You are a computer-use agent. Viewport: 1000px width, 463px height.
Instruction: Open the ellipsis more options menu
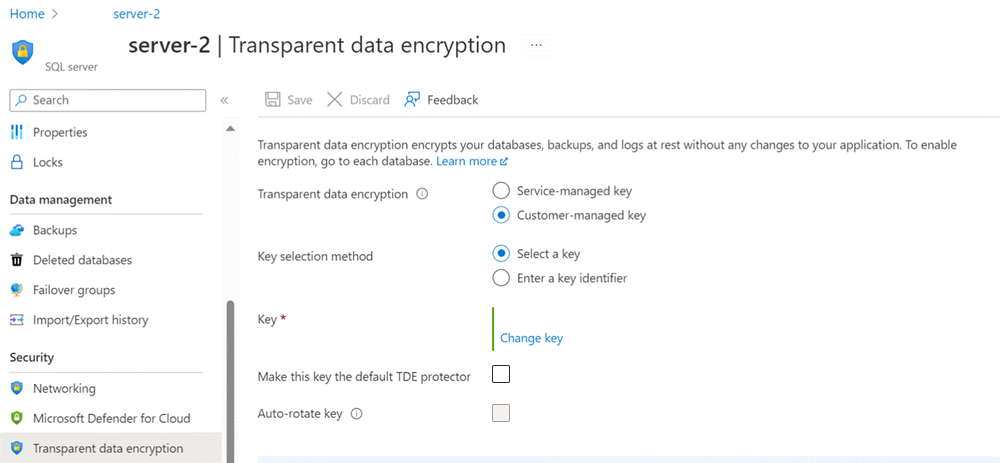(537, 46)
